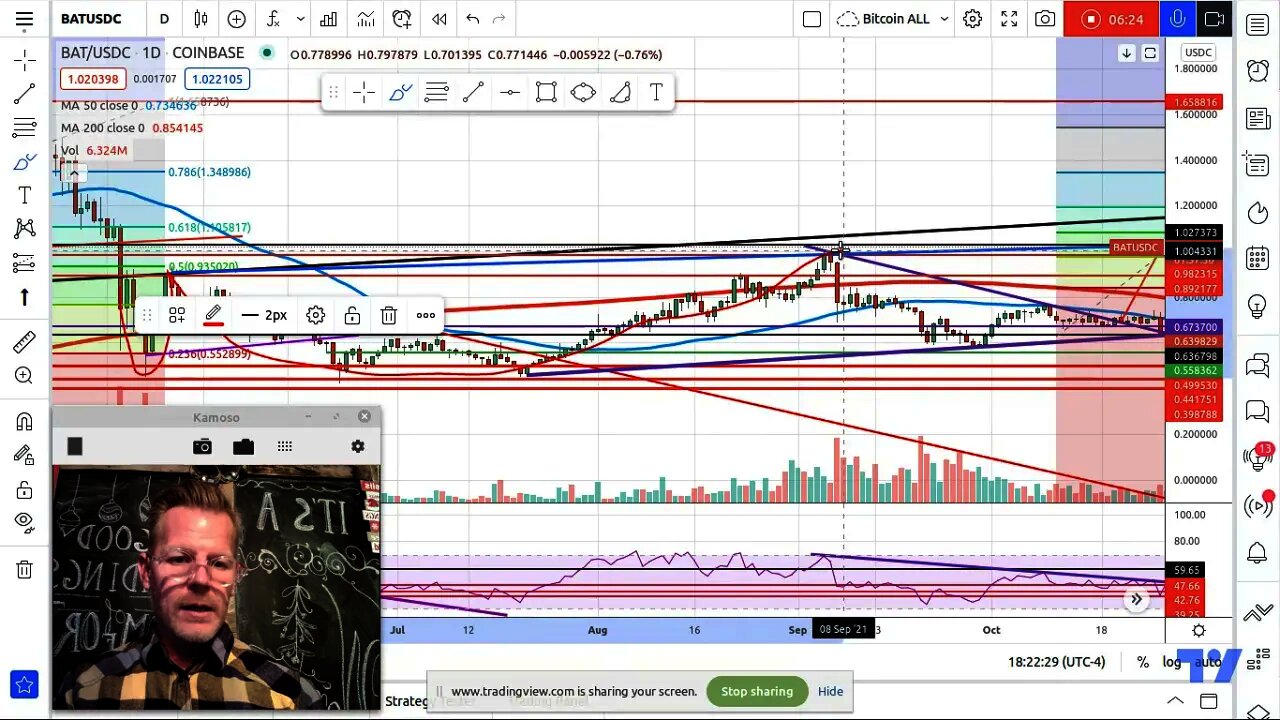Viewport: 1280px width, 720px height.
Task: Open notifications bell in right sidebar
Action: (1257, 552)
